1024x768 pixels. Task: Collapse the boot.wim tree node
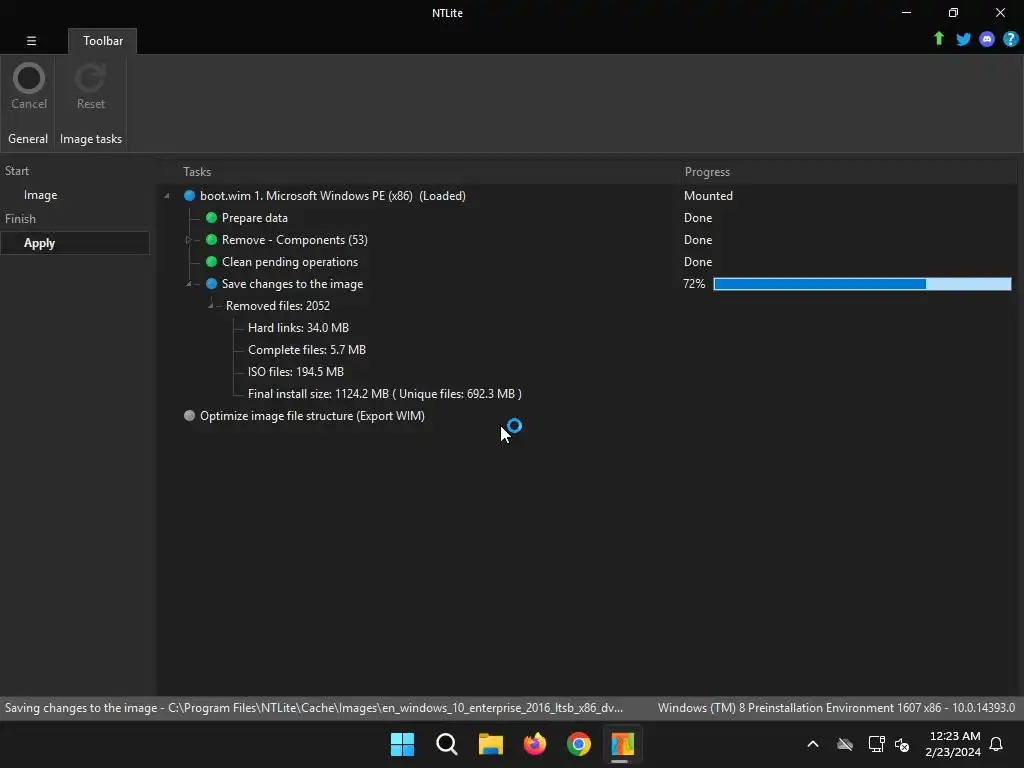(167, 196)
